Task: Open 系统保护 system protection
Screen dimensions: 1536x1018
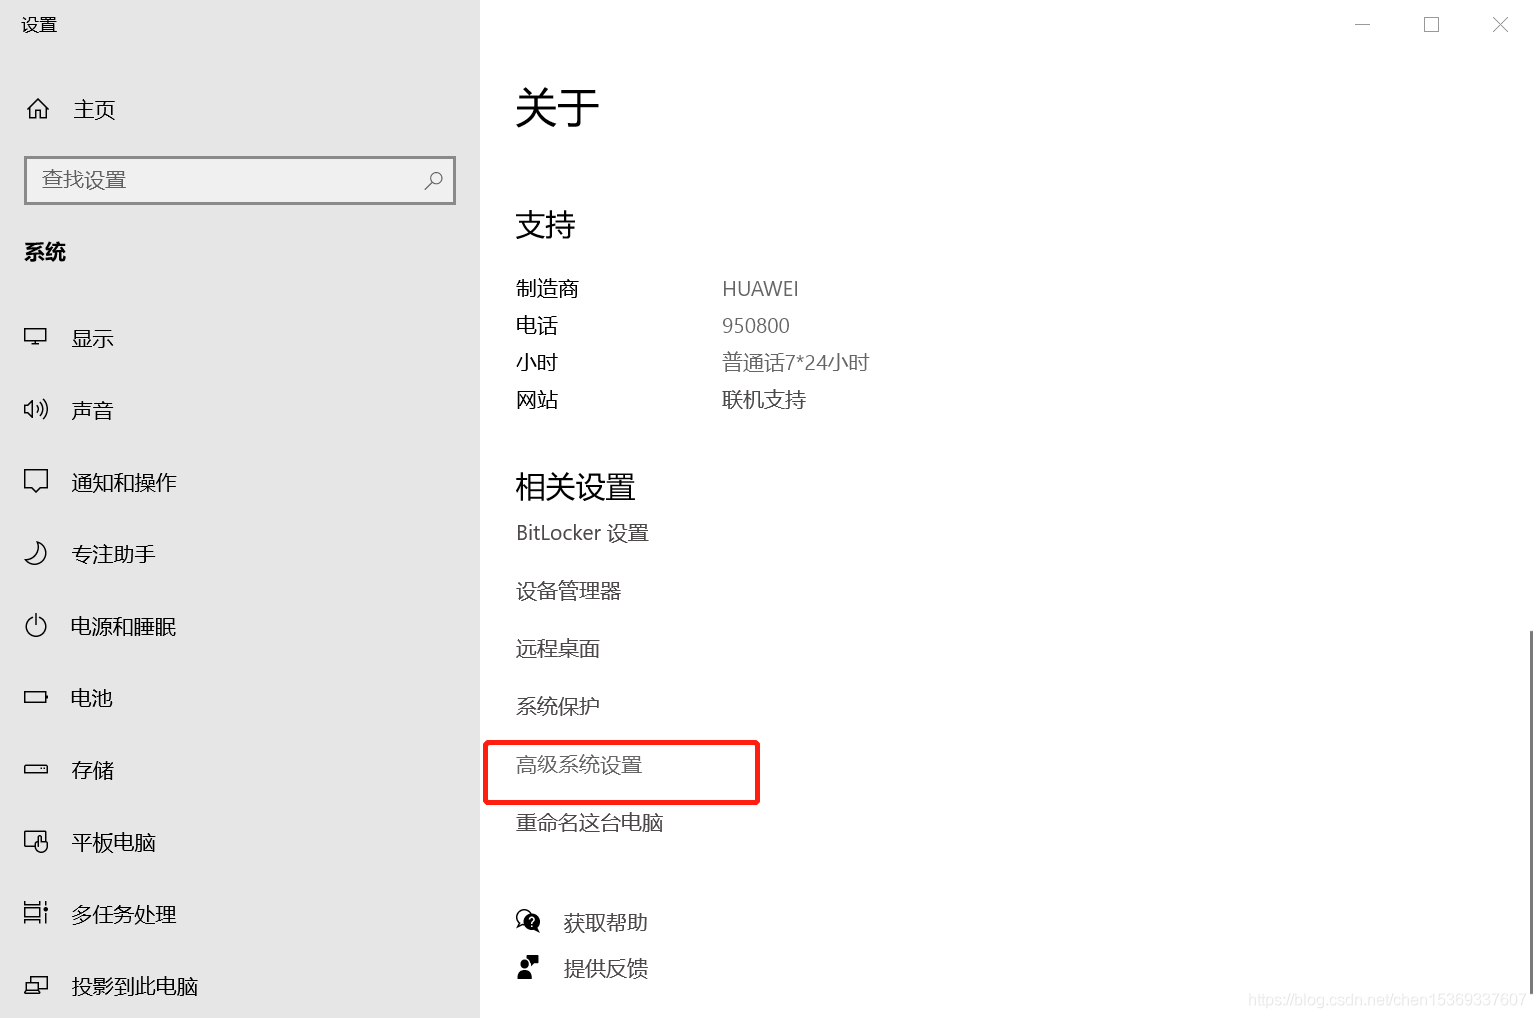Action: pyautogui.click(x=557, y=705)
